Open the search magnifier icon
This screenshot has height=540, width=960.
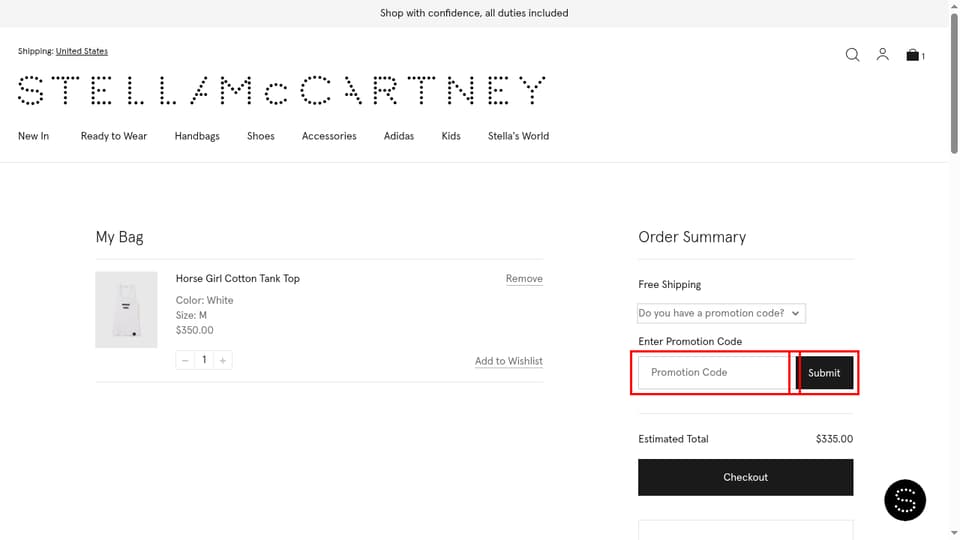852,55
